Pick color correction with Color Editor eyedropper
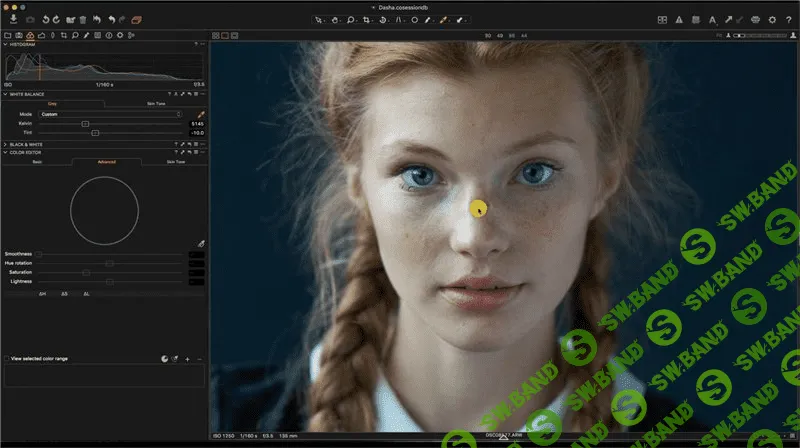 201,244
